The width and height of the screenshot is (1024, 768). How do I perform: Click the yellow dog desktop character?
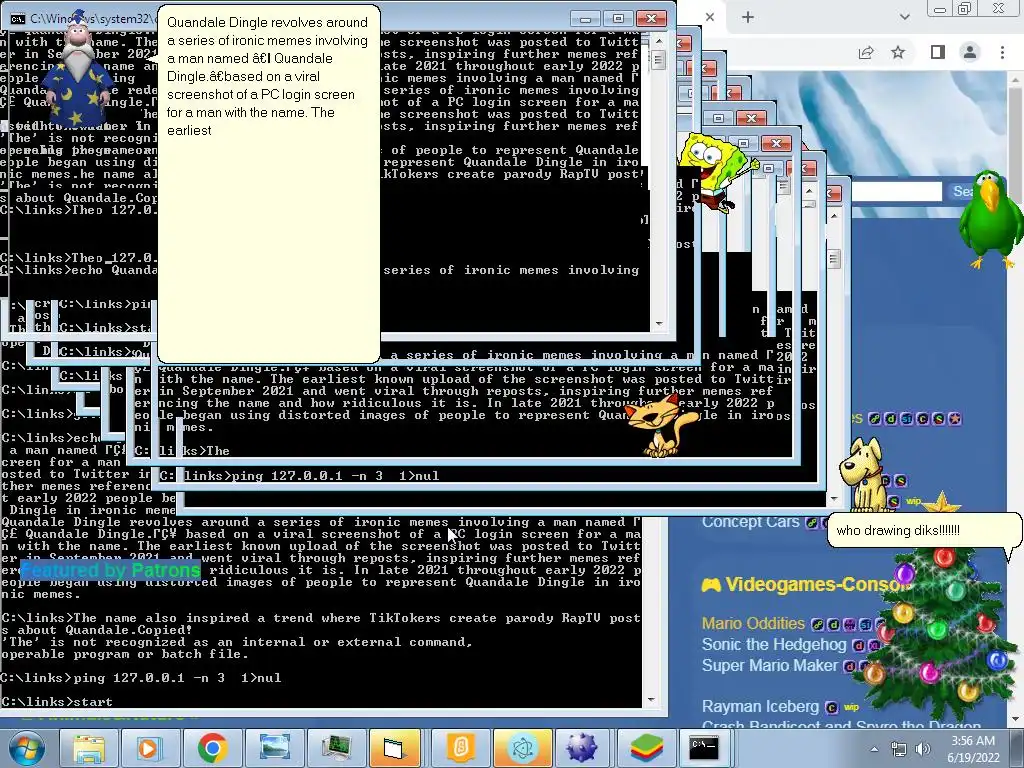[863, 475]
